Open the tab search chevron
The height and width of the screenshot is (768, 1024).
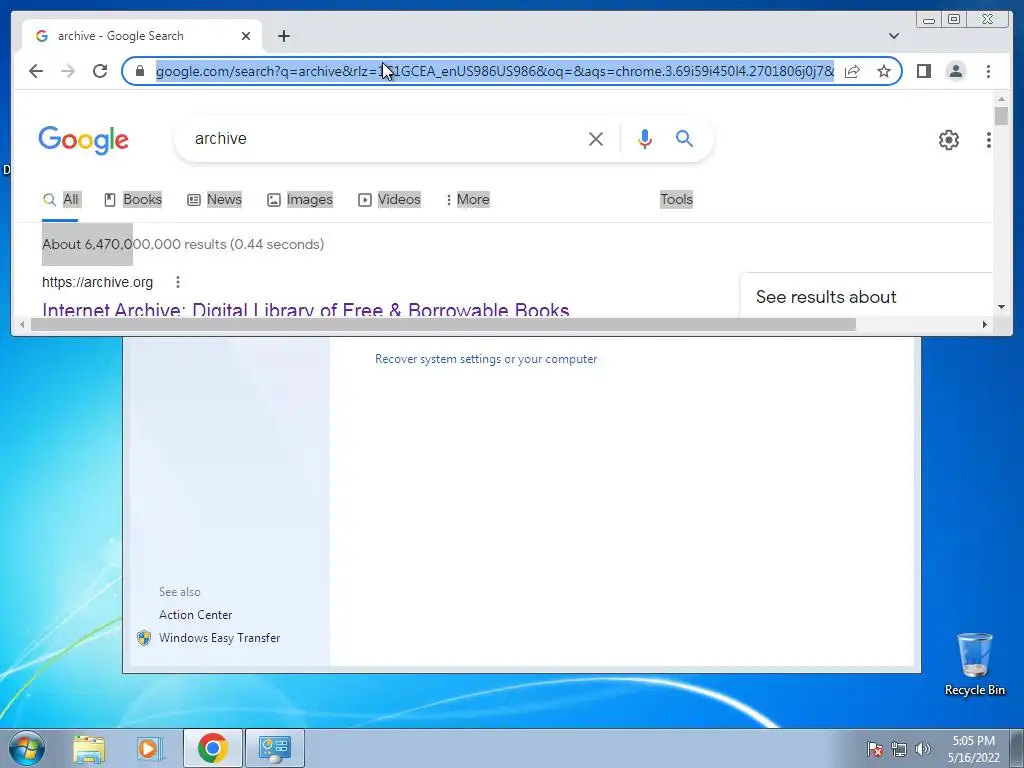point(893,36)
